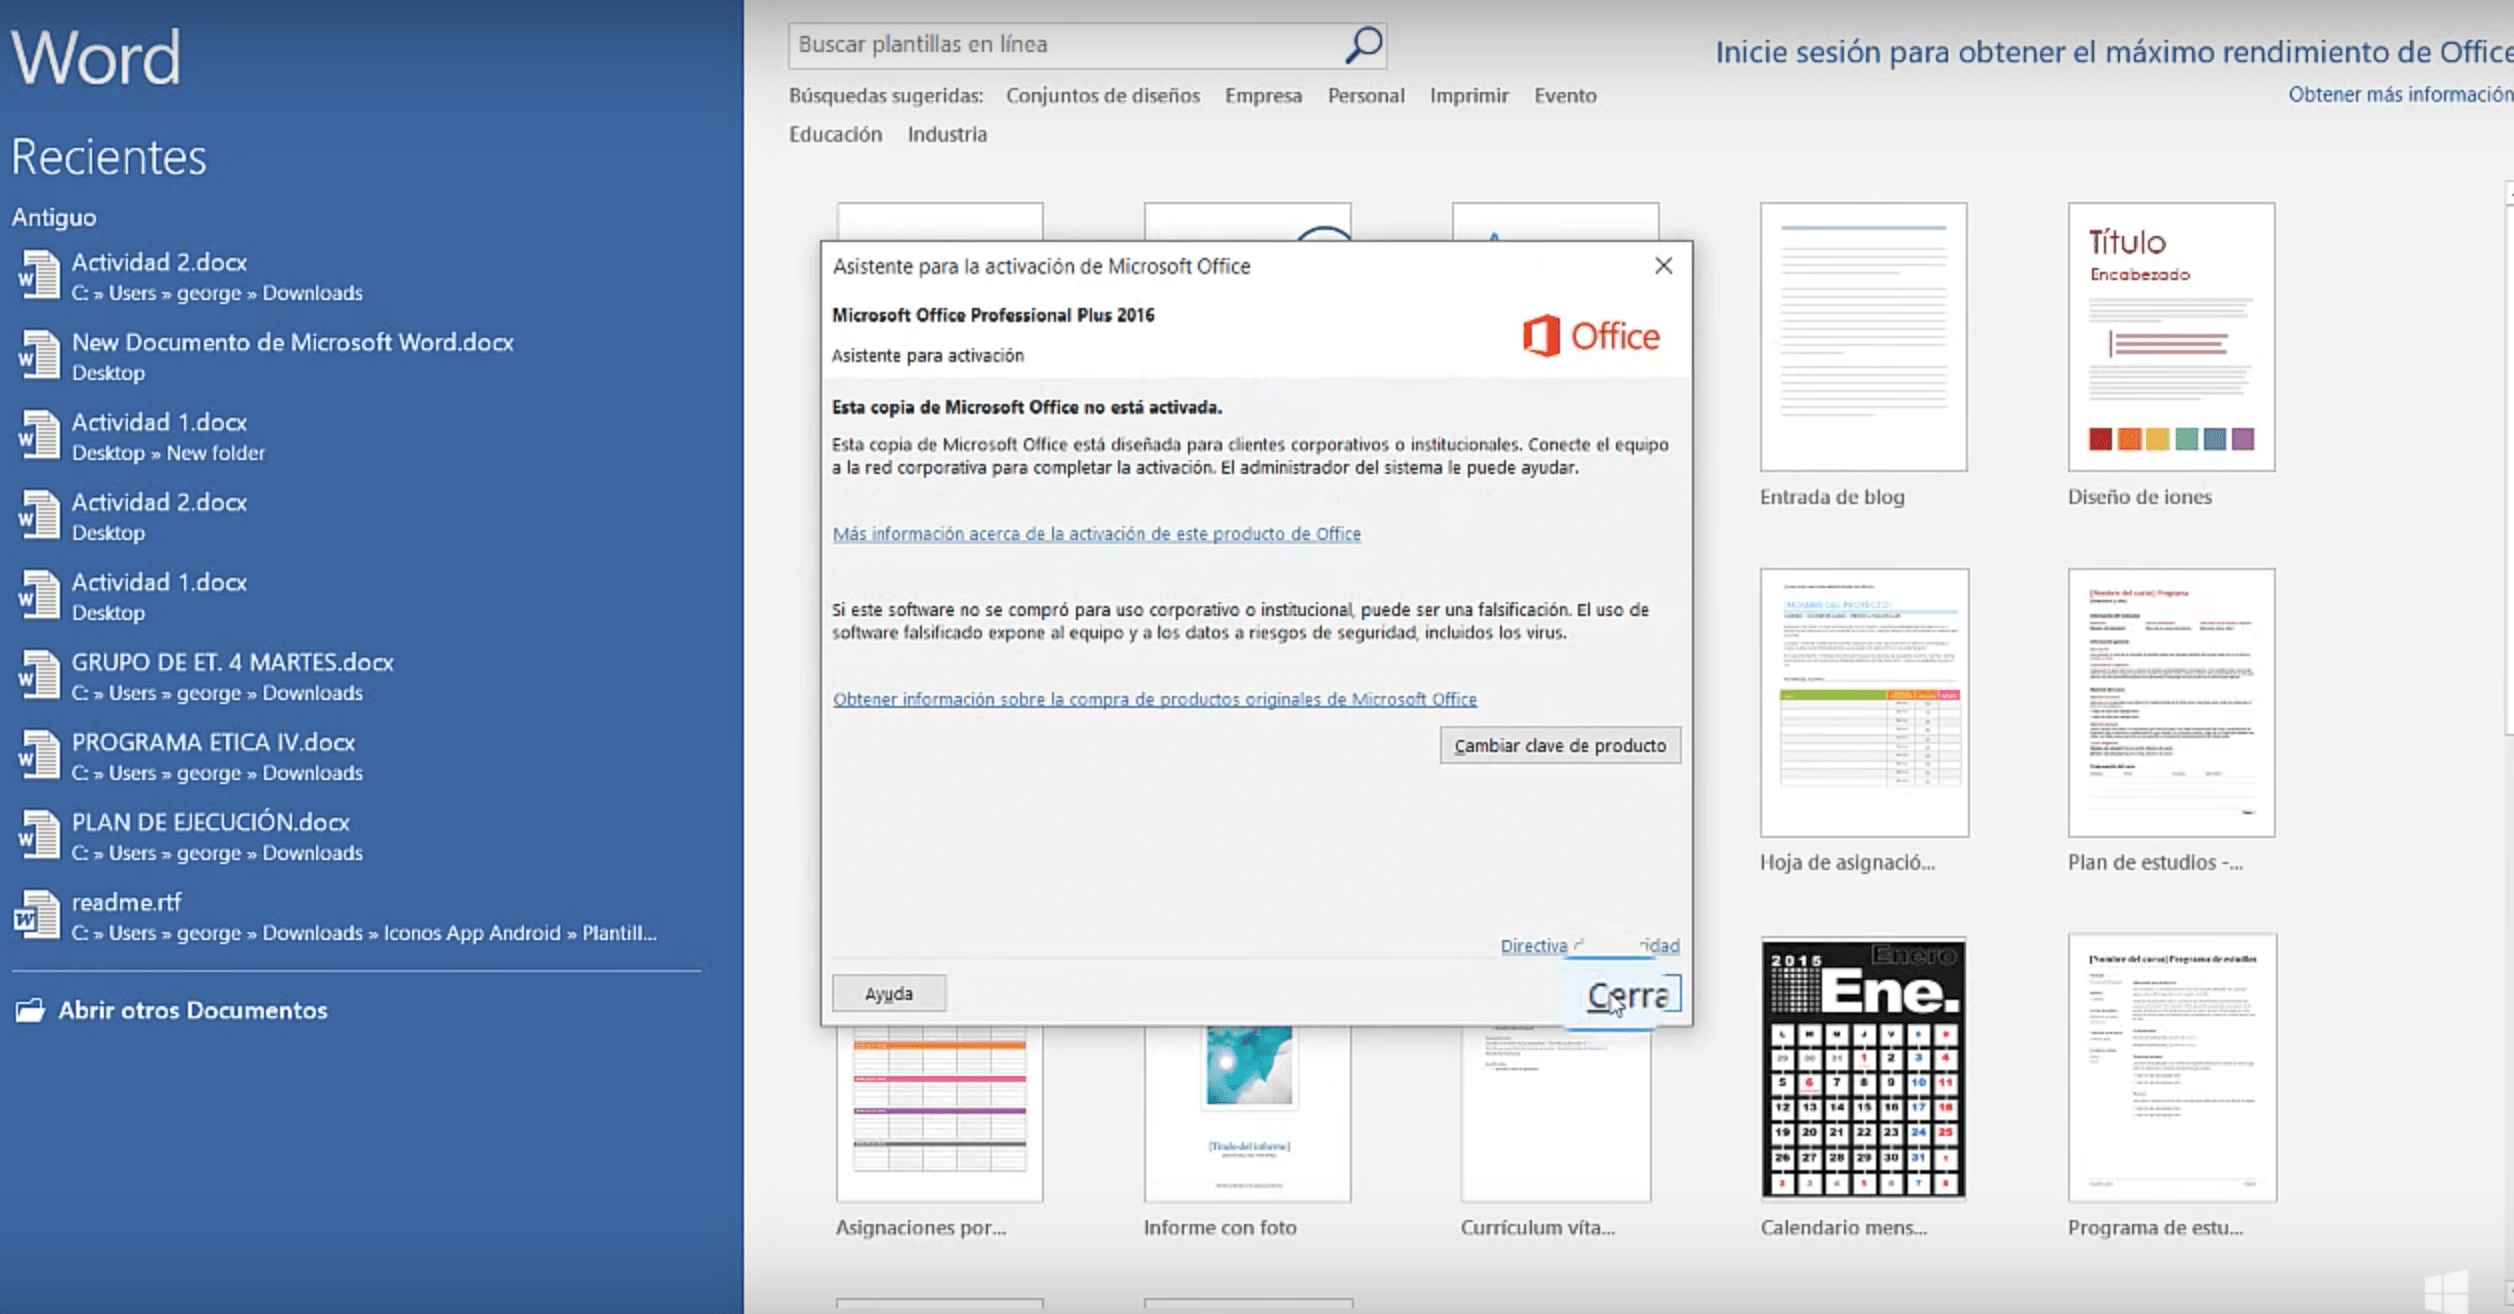
Task: Select the Empresa suggested search
Action: coord(1263,96)
